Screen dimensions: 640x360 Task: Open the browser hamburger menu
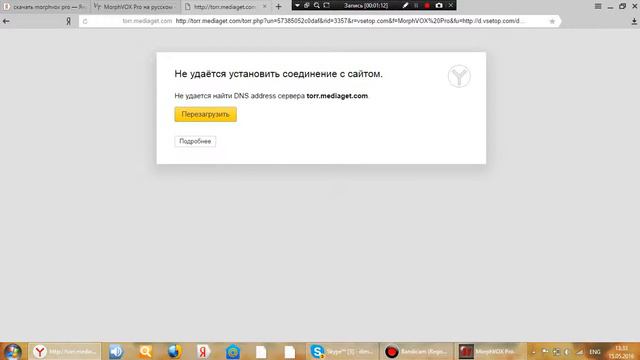click(x=598, y=6)
